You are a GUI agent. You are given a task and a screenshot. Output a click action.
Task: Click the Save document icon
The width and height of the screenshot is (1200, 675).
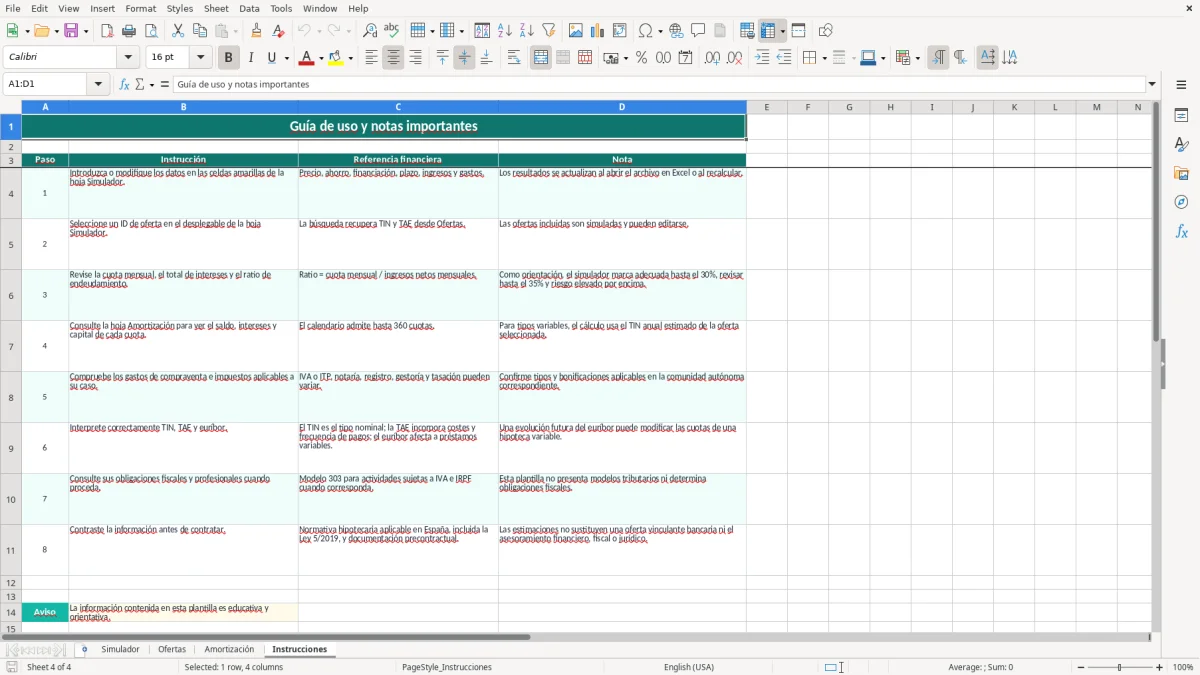(x=71, y=31)
